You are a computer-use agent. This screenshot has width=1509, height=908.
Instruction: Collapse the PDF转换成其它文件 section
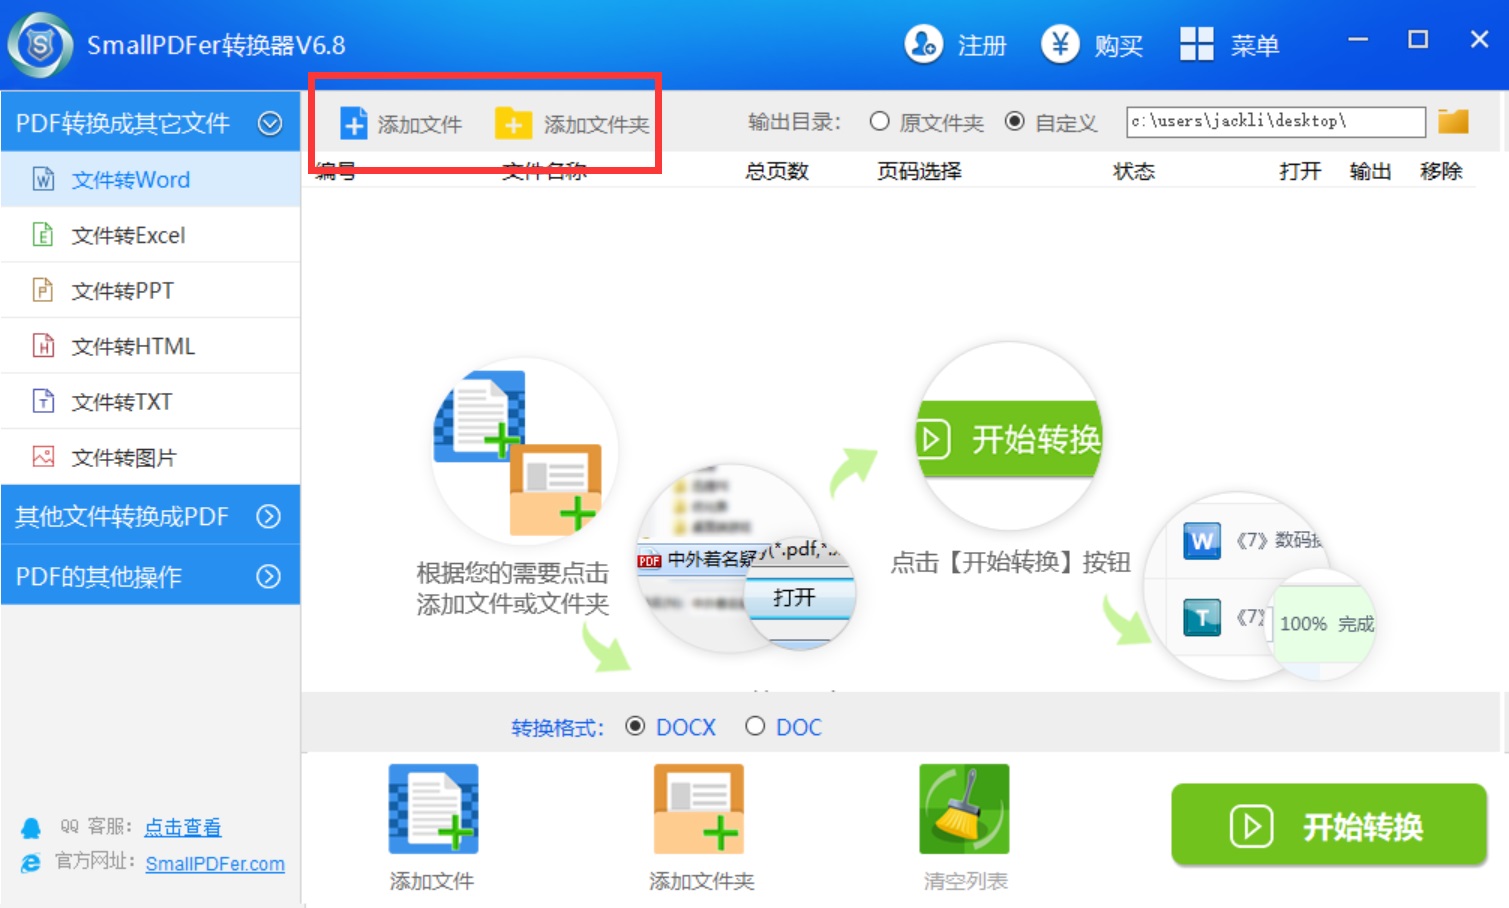[150, 123]
